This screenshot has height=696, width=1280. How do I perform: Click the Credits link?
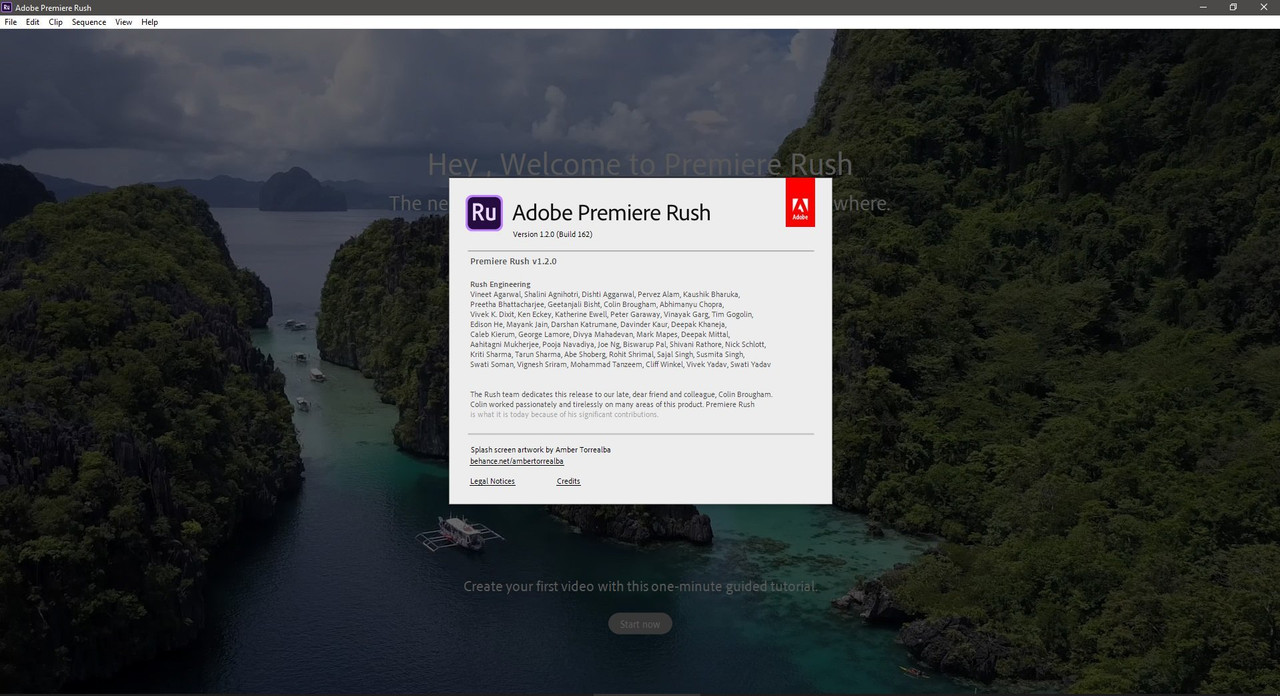click(568, 481)
